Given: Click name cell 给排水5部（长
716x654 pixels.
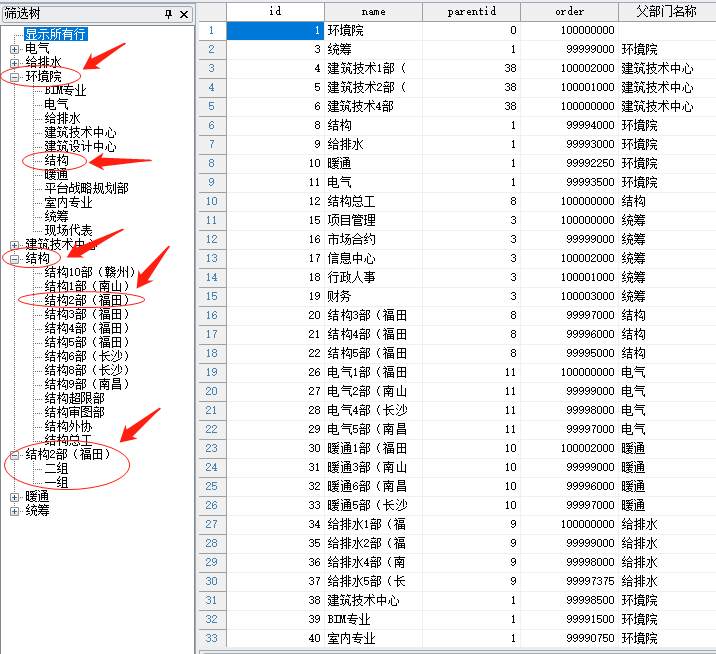Looking at the screenshot, I should coord(374,581).
